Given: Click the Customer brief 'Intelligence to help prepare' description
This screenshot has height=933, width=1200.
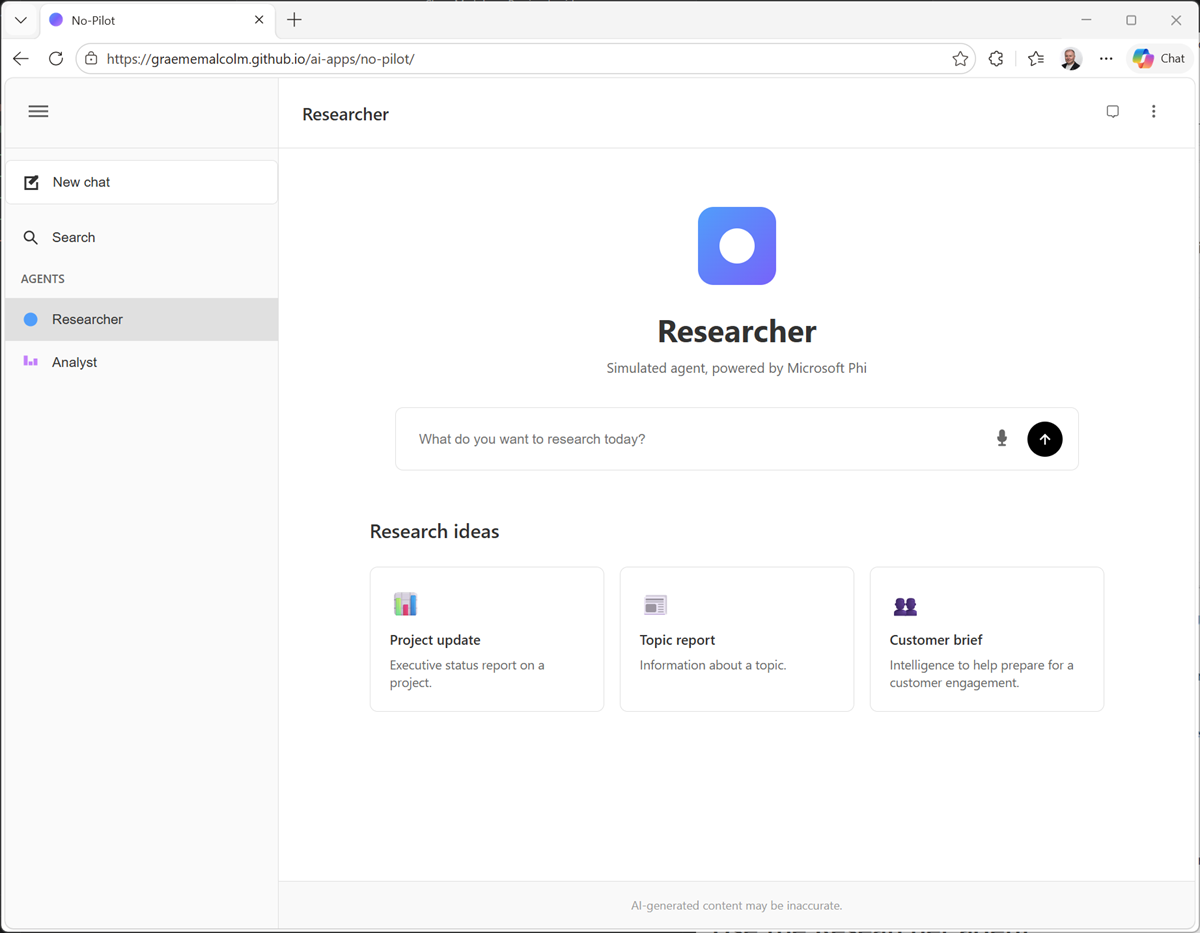Looking at the screenshot, I should coord(982,674).
